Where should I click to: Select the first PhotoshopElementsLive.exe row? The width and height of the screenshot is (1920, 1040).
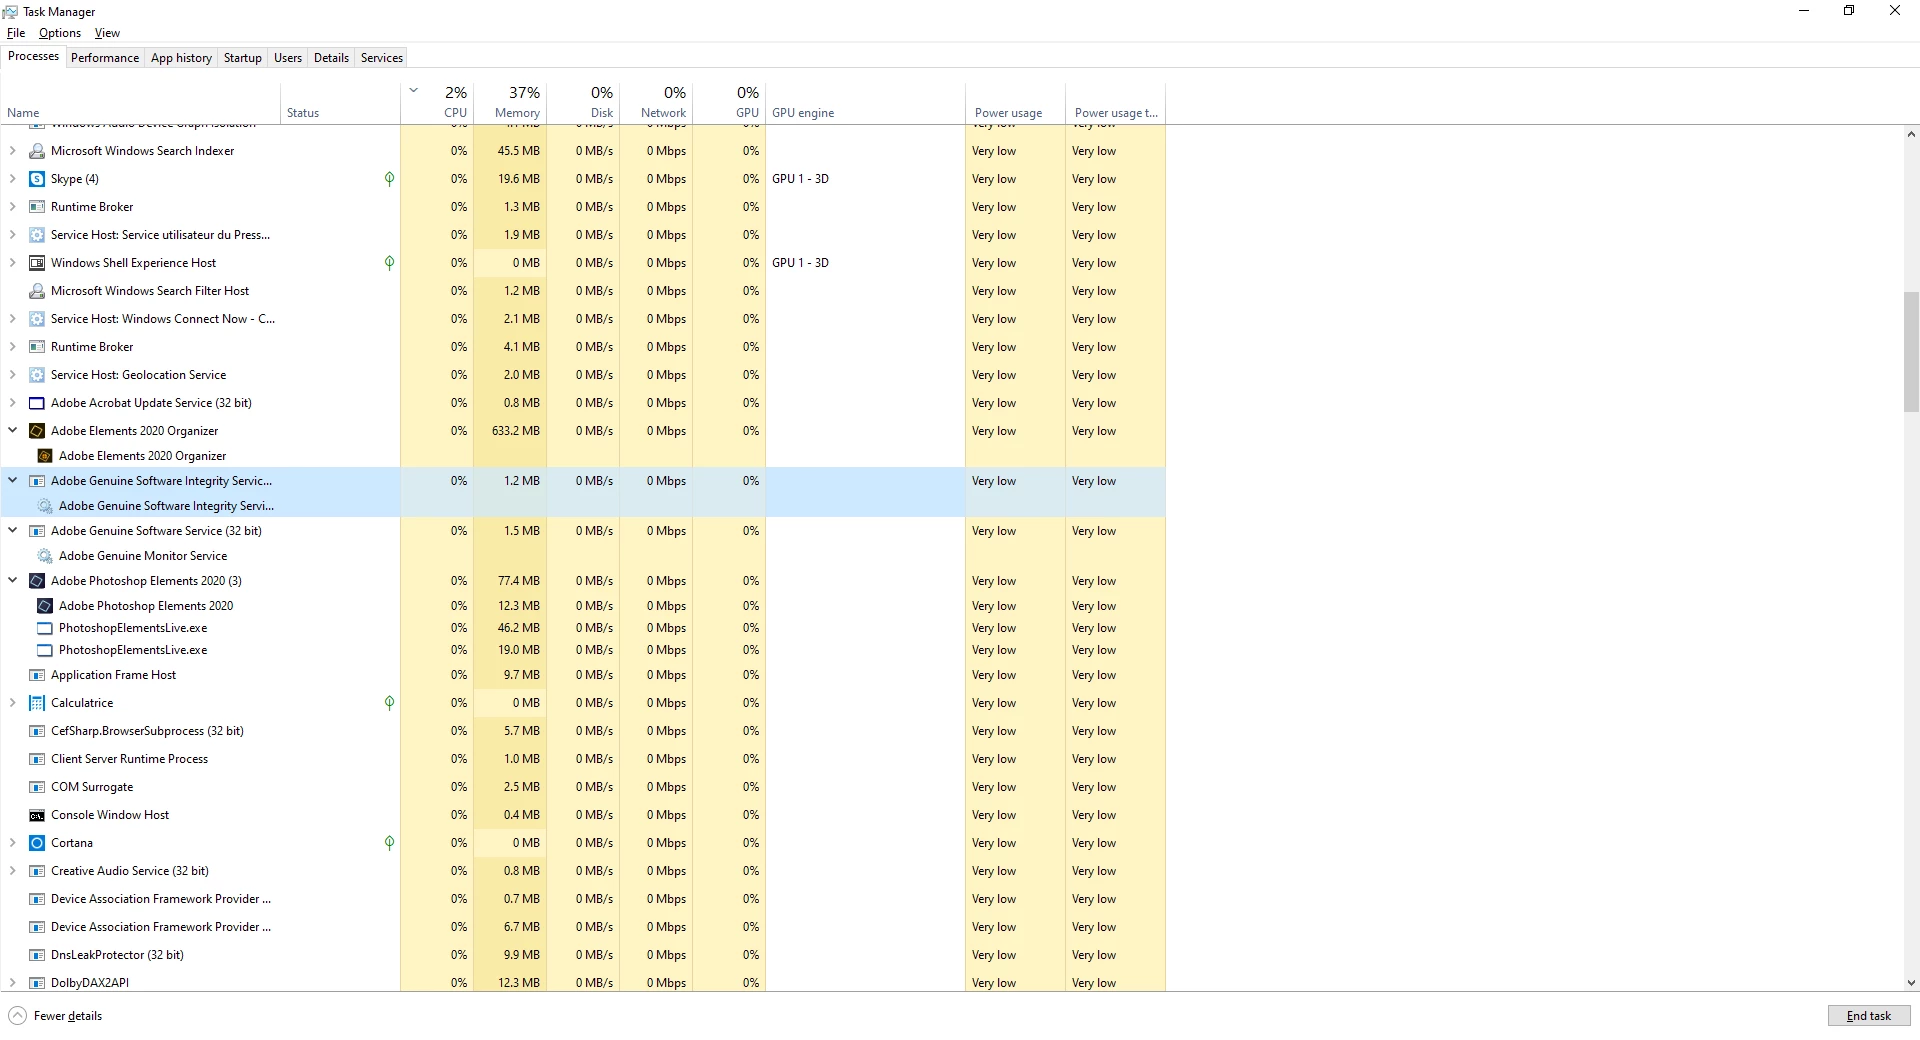pyautogui.click(x=583, y=628)
